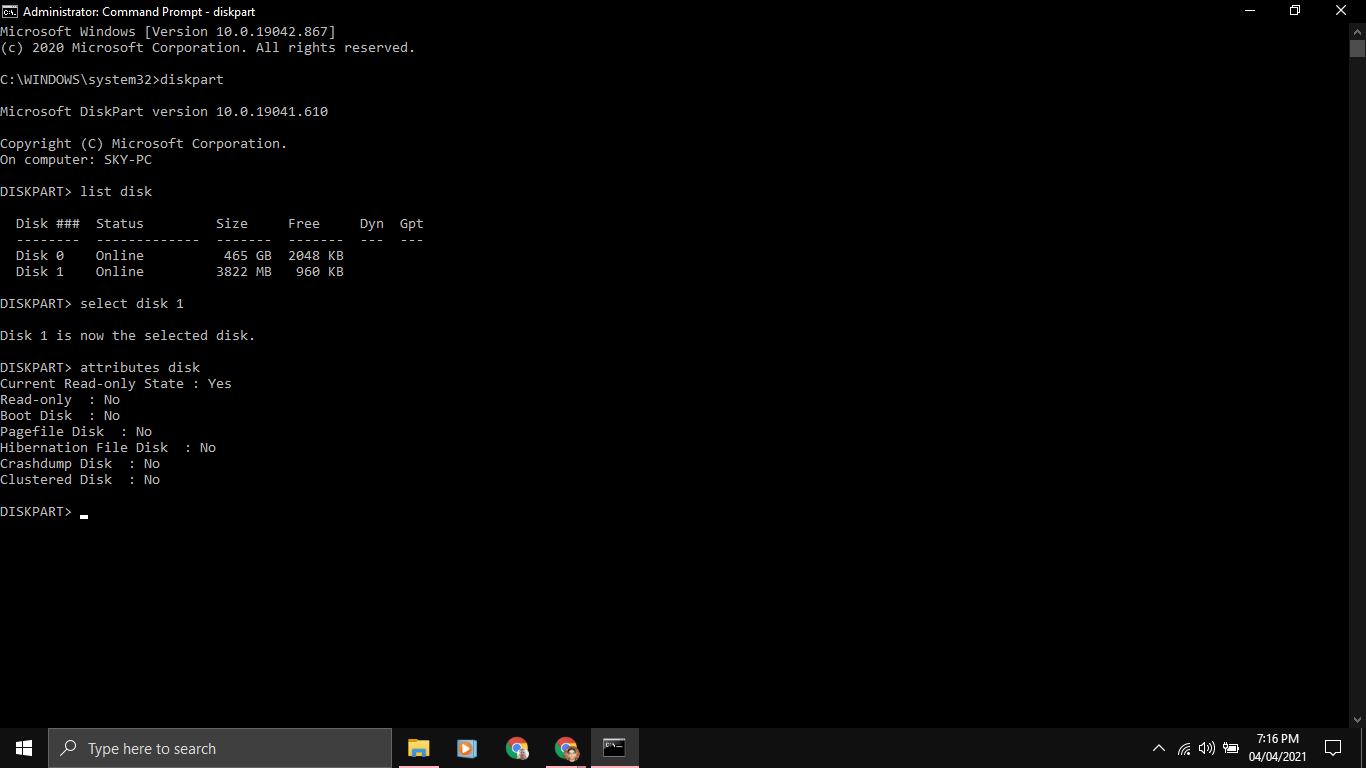Image resolution: width=1366 pixels, height=768 pixels.
Task: Click the taskbar clock showing 7:16 PM
Action: coord(1277,748)
